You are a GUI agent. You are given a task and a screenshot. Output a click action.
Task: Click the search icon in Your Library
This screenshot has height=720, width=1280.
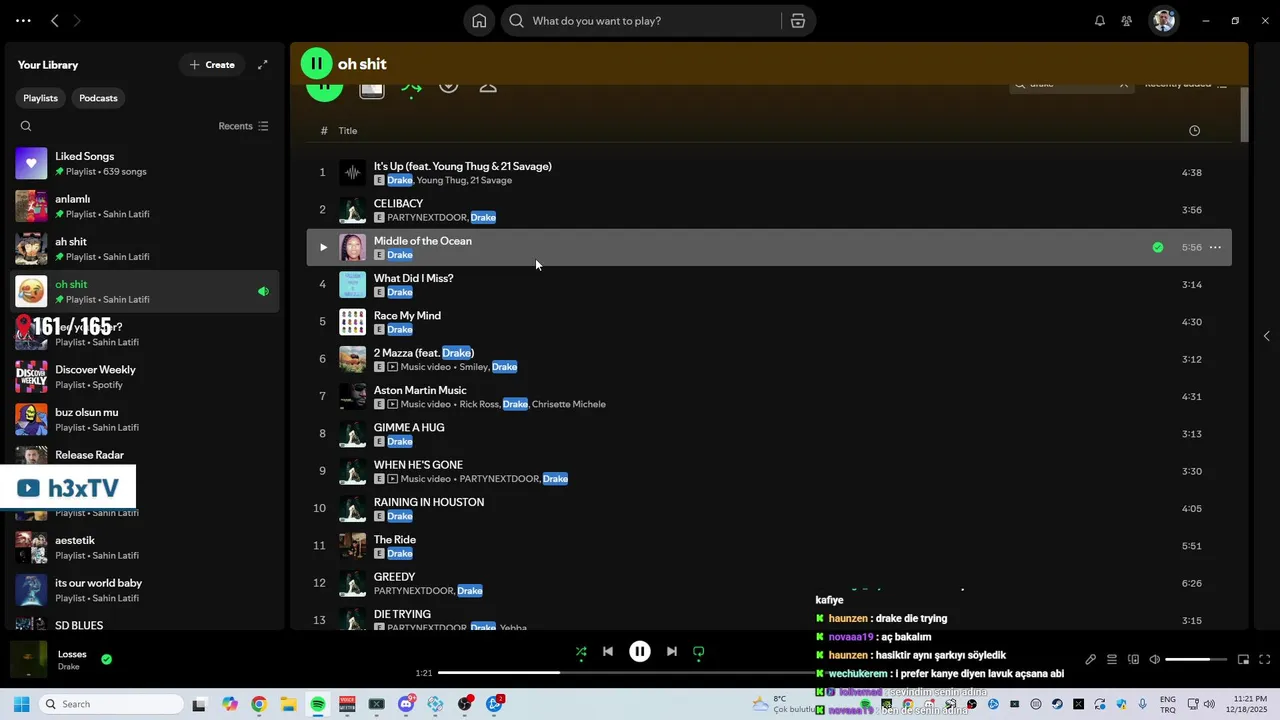click(x=26, y=126)
